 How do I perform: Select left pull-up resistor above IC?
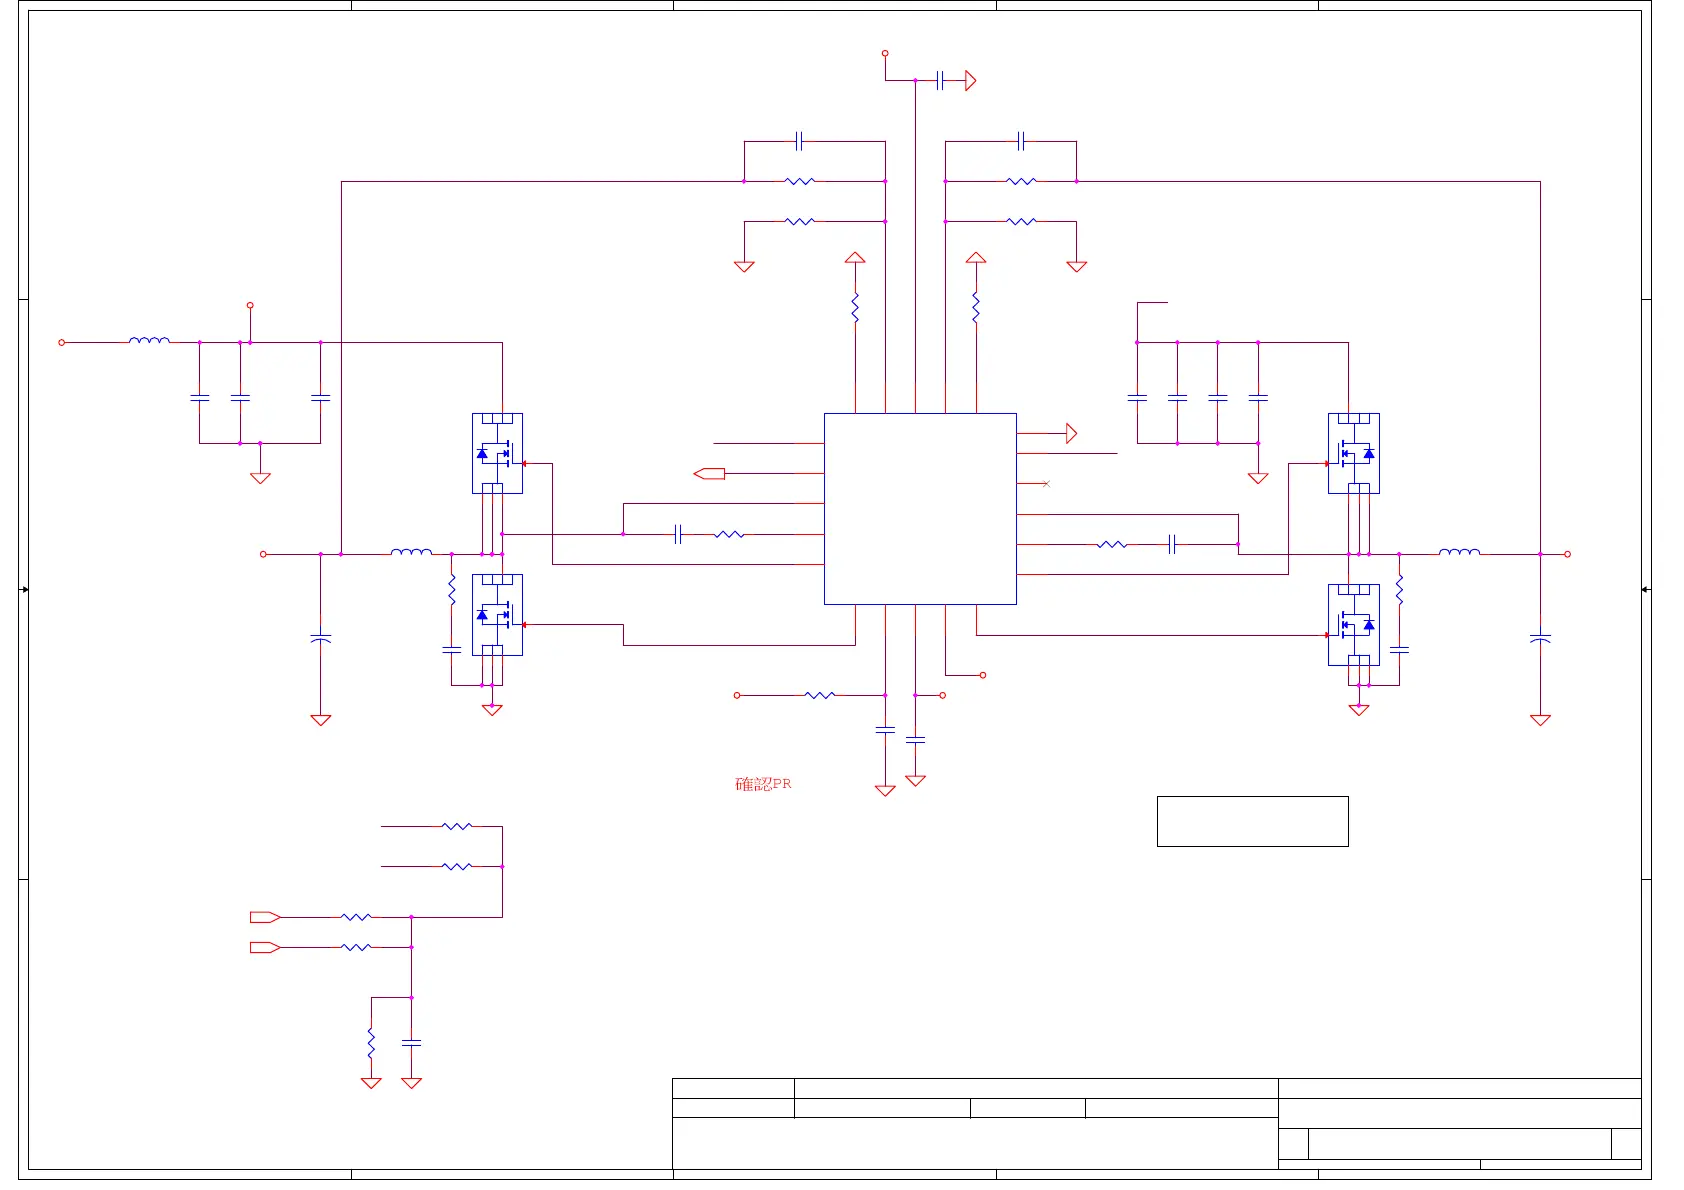pos(855,307)
